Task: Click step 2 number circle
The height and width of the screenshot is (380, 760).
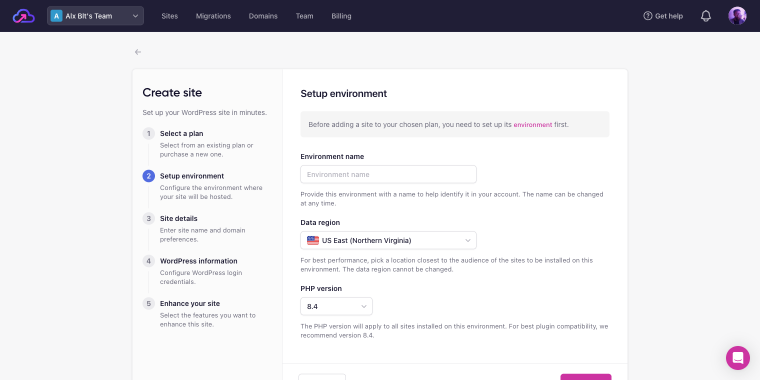Action: tap(148, 176)
